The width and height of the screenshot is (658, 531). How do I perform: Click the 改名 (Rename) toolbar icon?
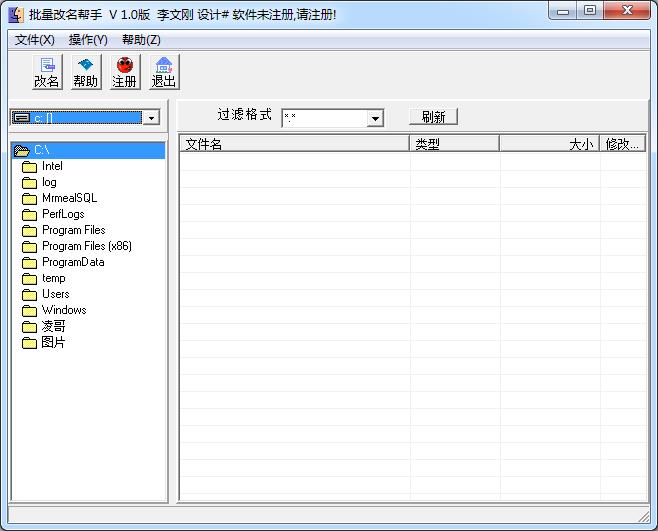[47, 72]
